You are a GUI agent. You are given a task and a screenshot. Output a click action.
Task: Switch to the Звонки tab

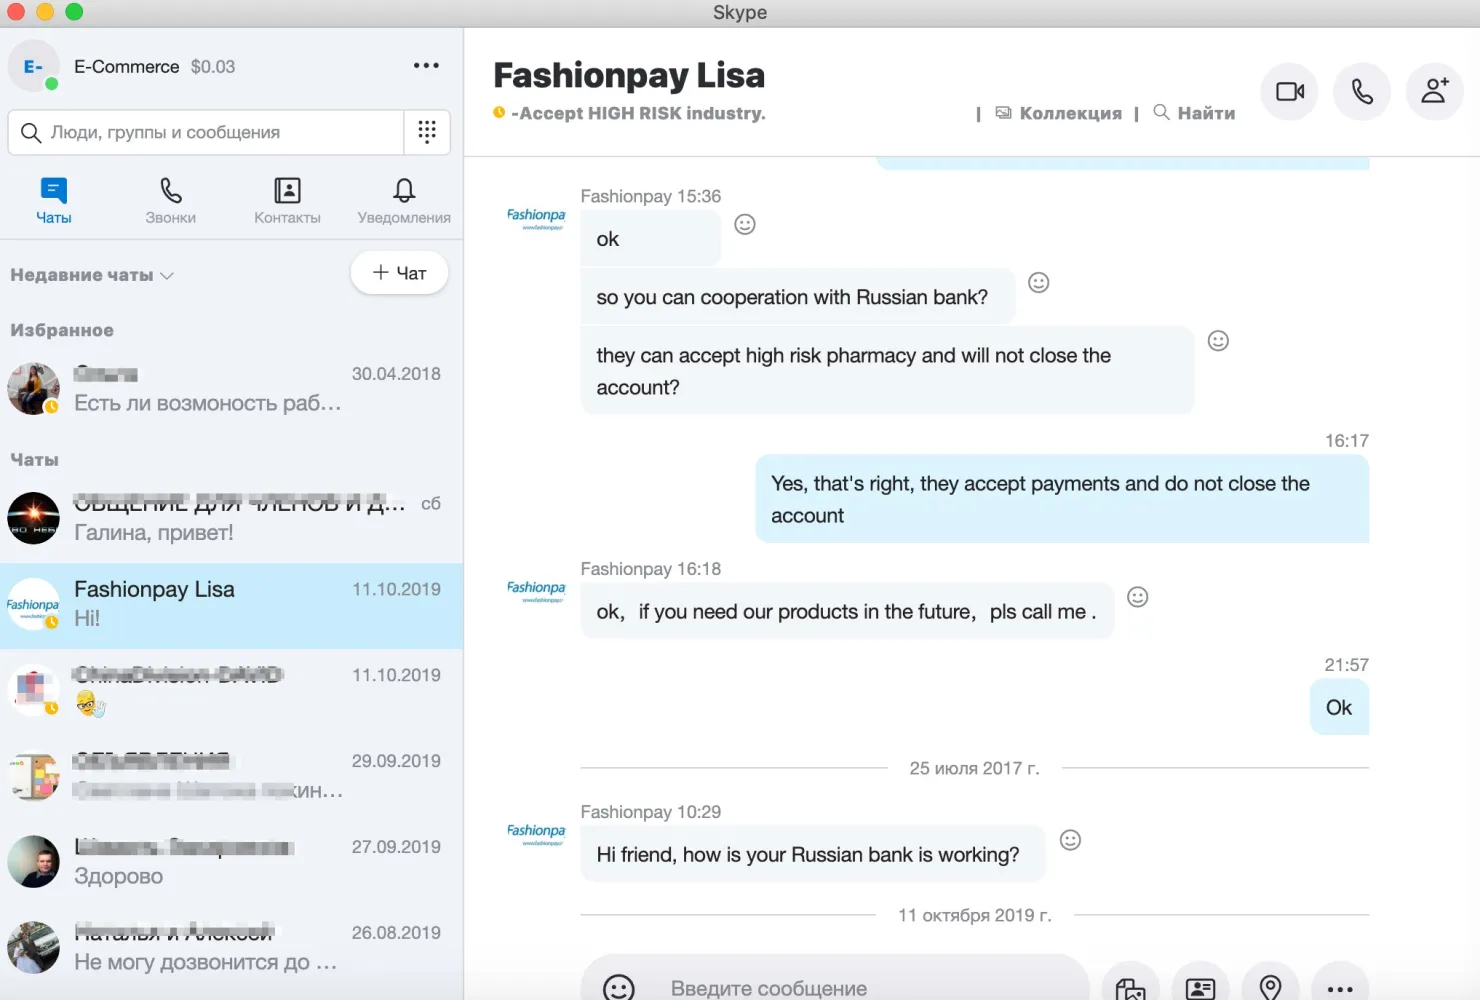(x=171, y=200)
